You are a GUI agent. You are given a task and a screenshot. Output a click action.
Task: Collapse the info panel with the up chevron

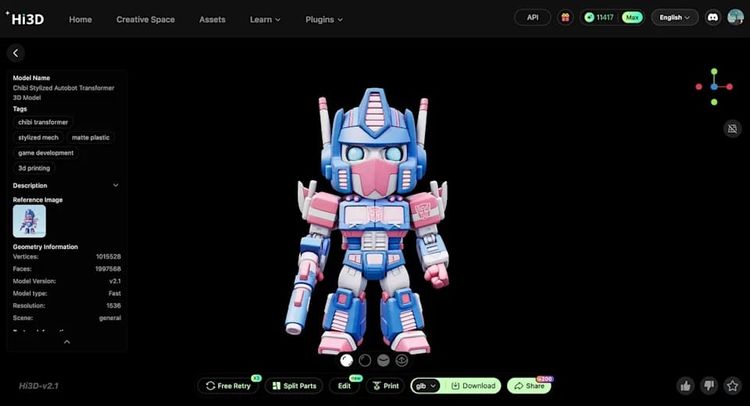coord(67,342)
